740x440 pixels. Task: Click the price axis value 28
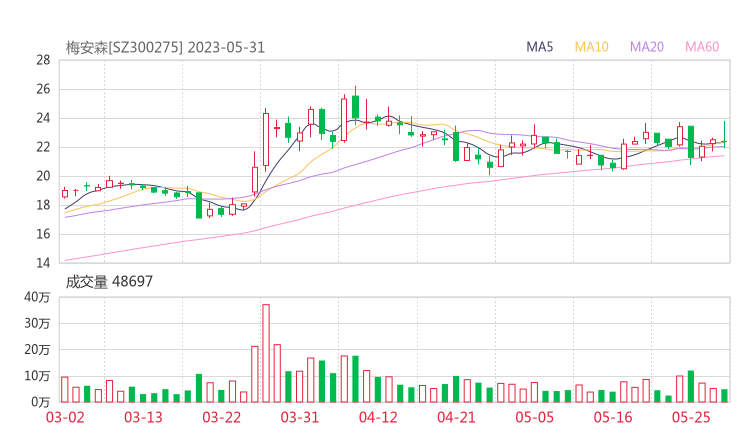click(43, 60)
